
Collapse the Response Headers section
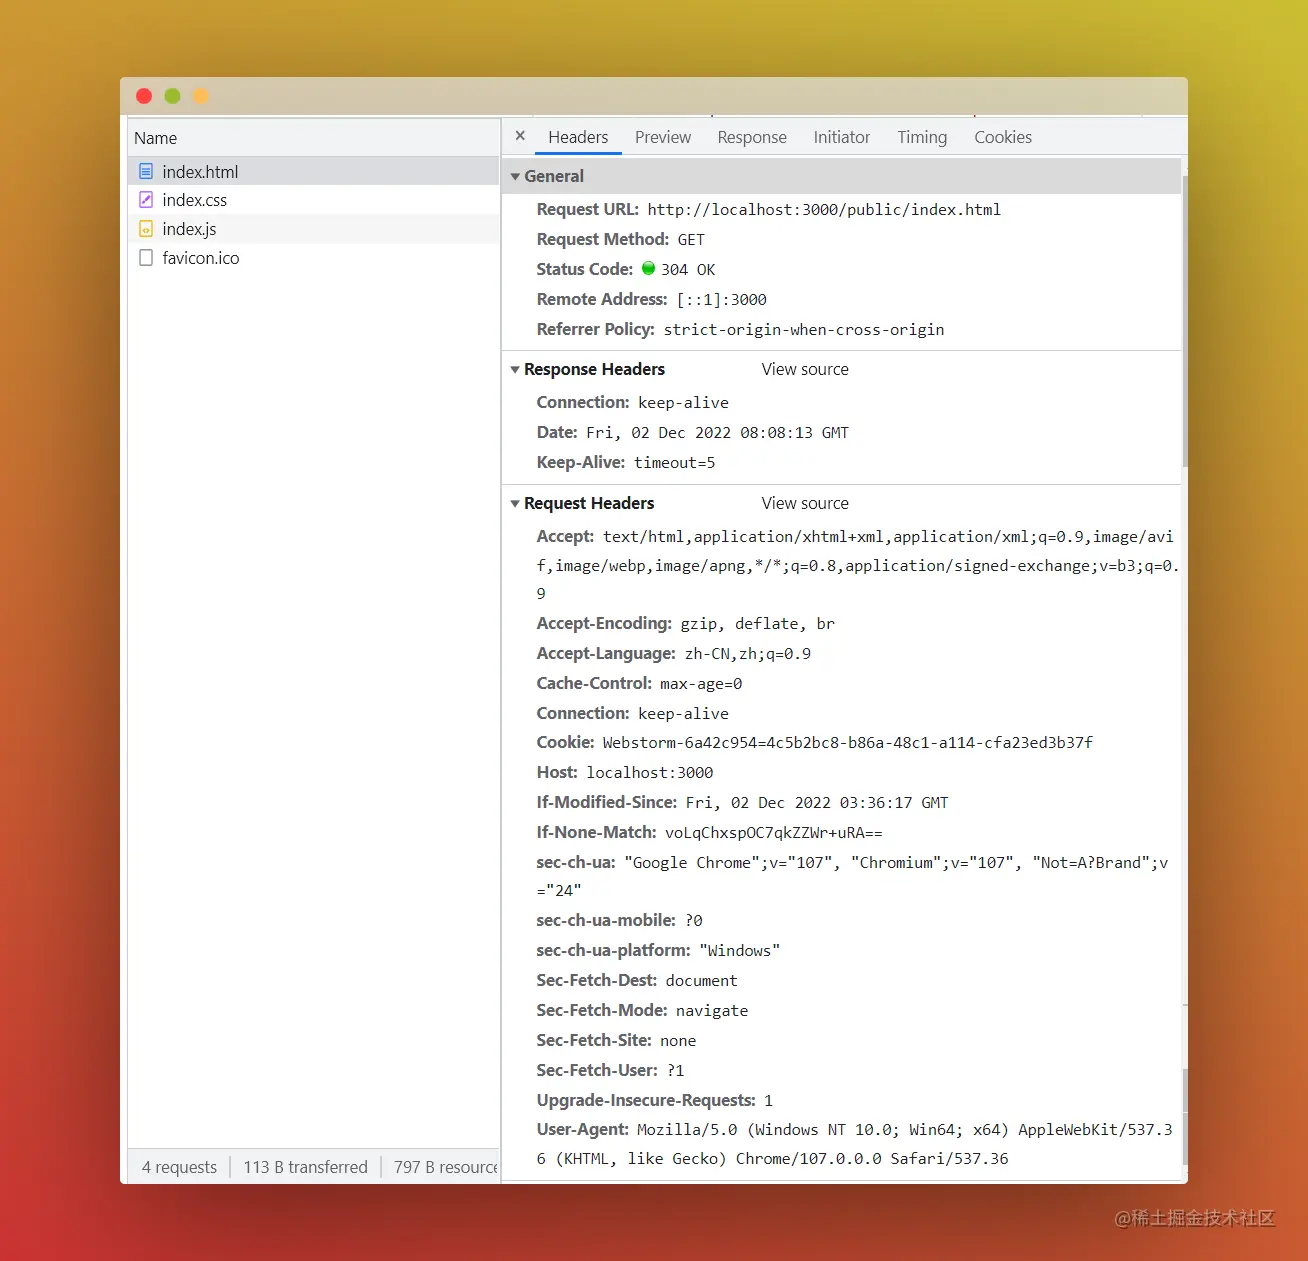pos(515,369)
